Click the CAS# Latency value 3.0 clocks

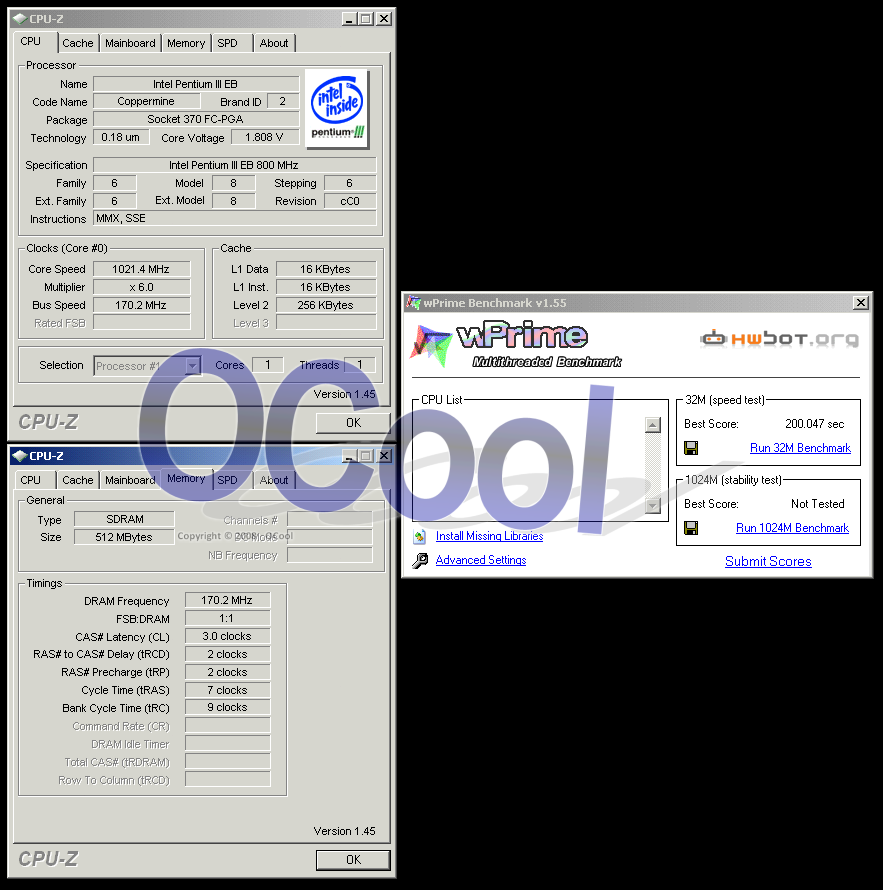(x=228, y=636)
